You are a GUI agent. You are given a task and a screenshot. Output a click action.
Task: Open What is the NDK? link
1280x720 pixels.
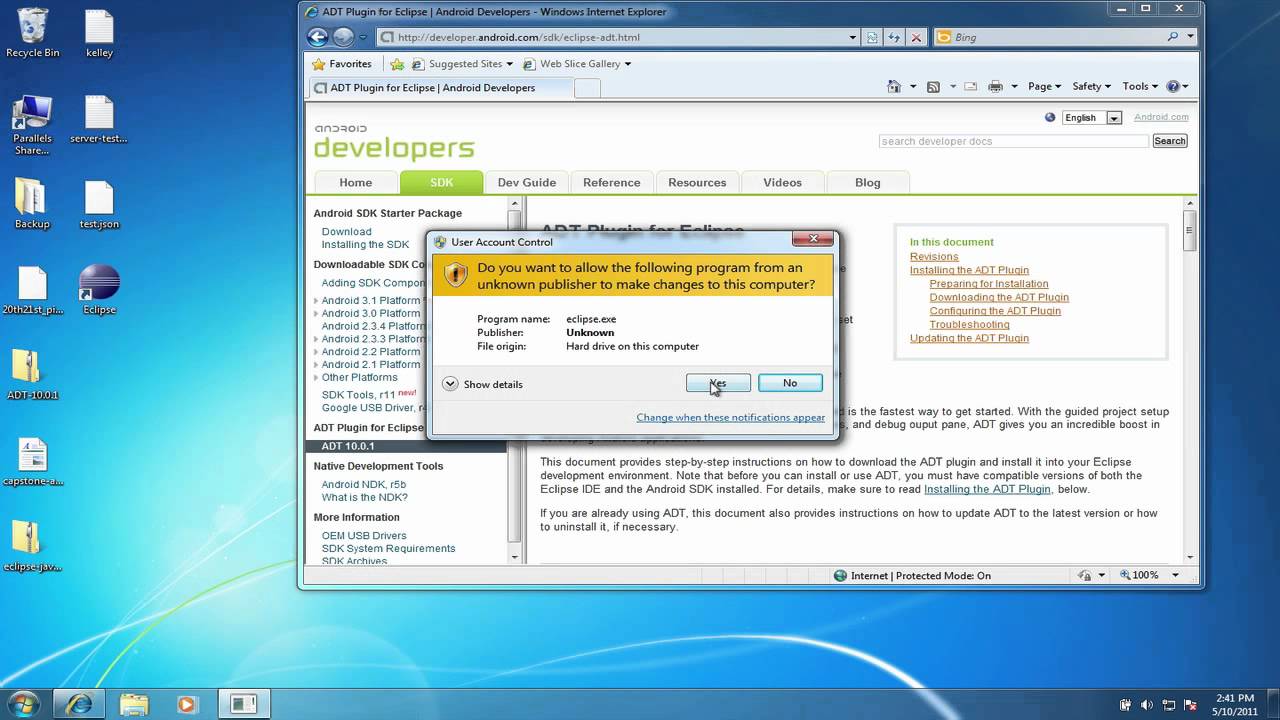coord(364,497)
